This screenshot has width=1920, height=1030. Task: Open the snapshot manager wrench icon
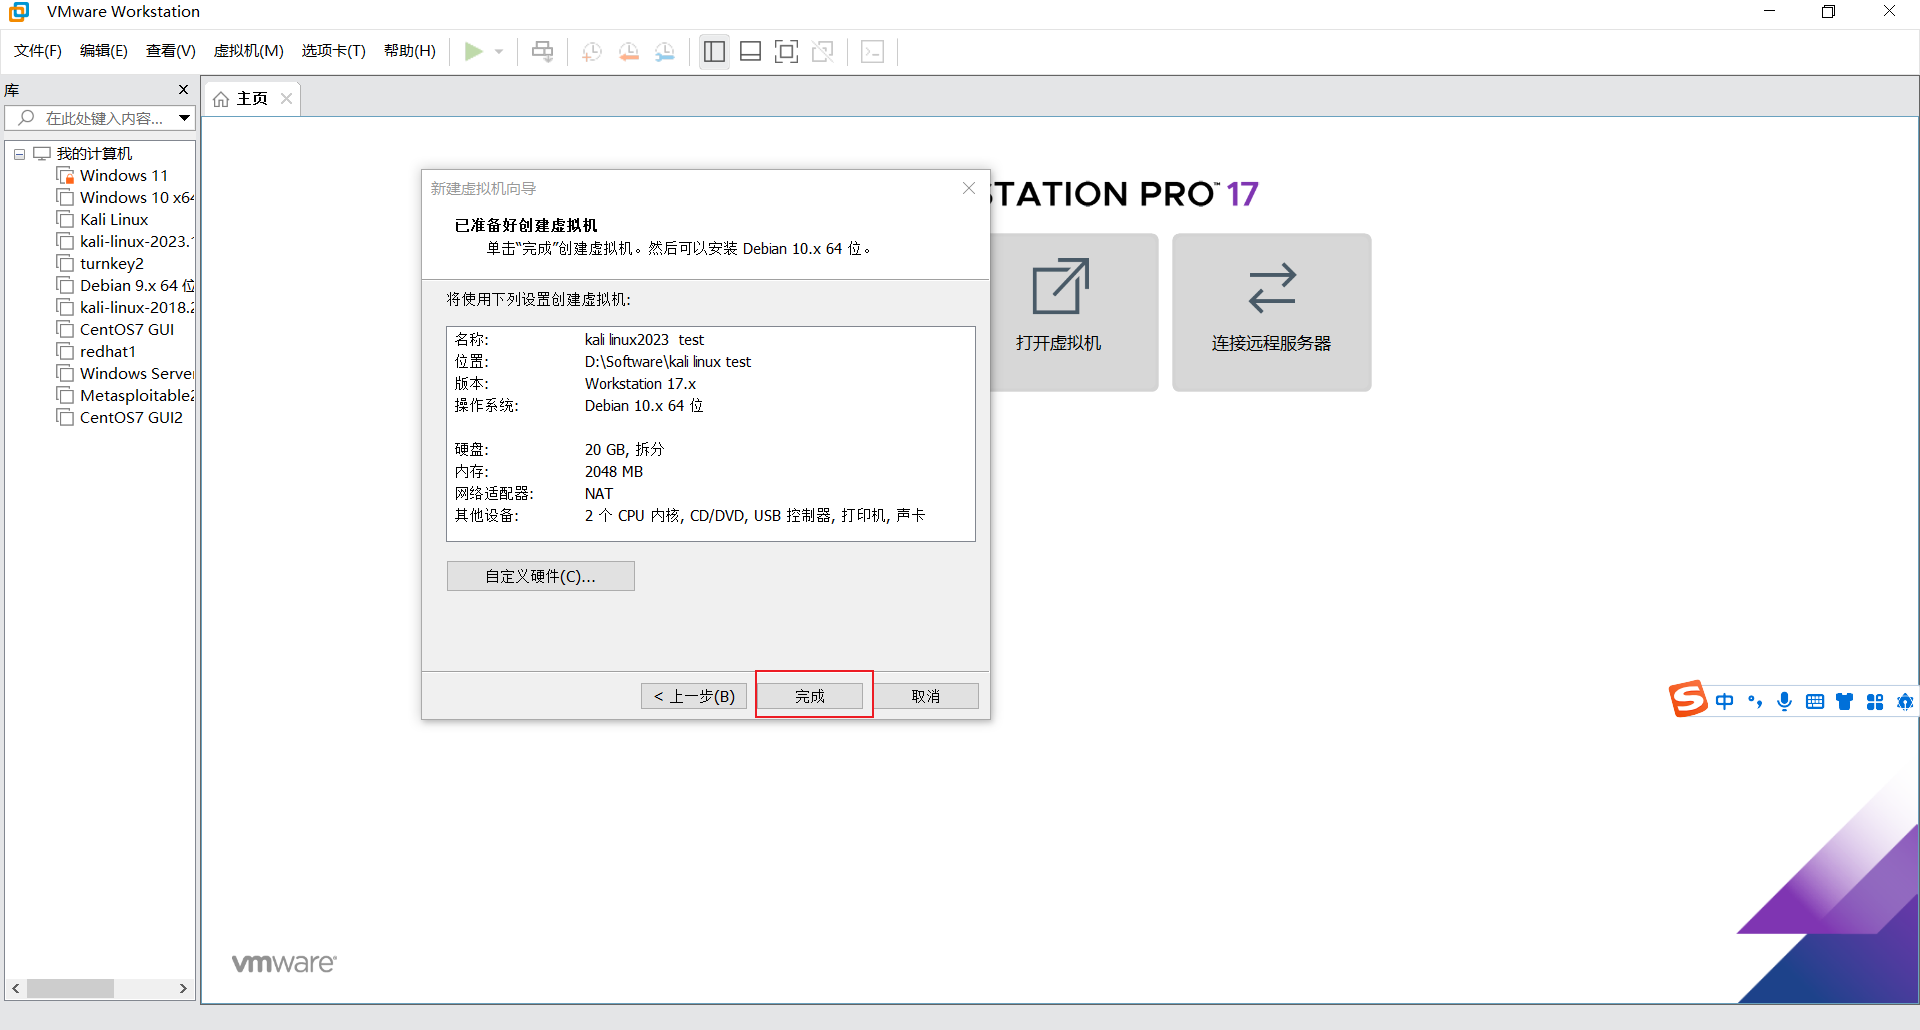(665, 51)
